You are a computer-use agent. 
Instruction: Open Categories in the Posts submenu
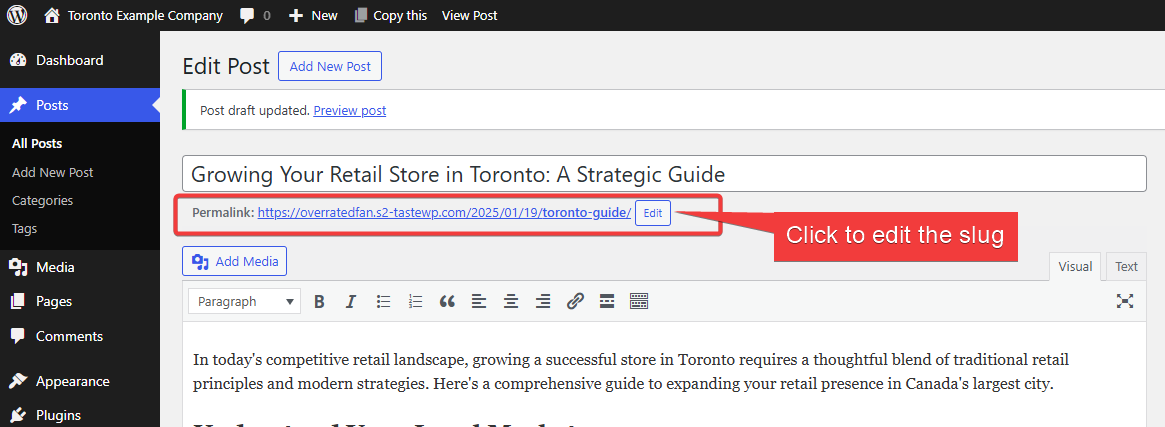pyautogui.click(x=42, y=200)
